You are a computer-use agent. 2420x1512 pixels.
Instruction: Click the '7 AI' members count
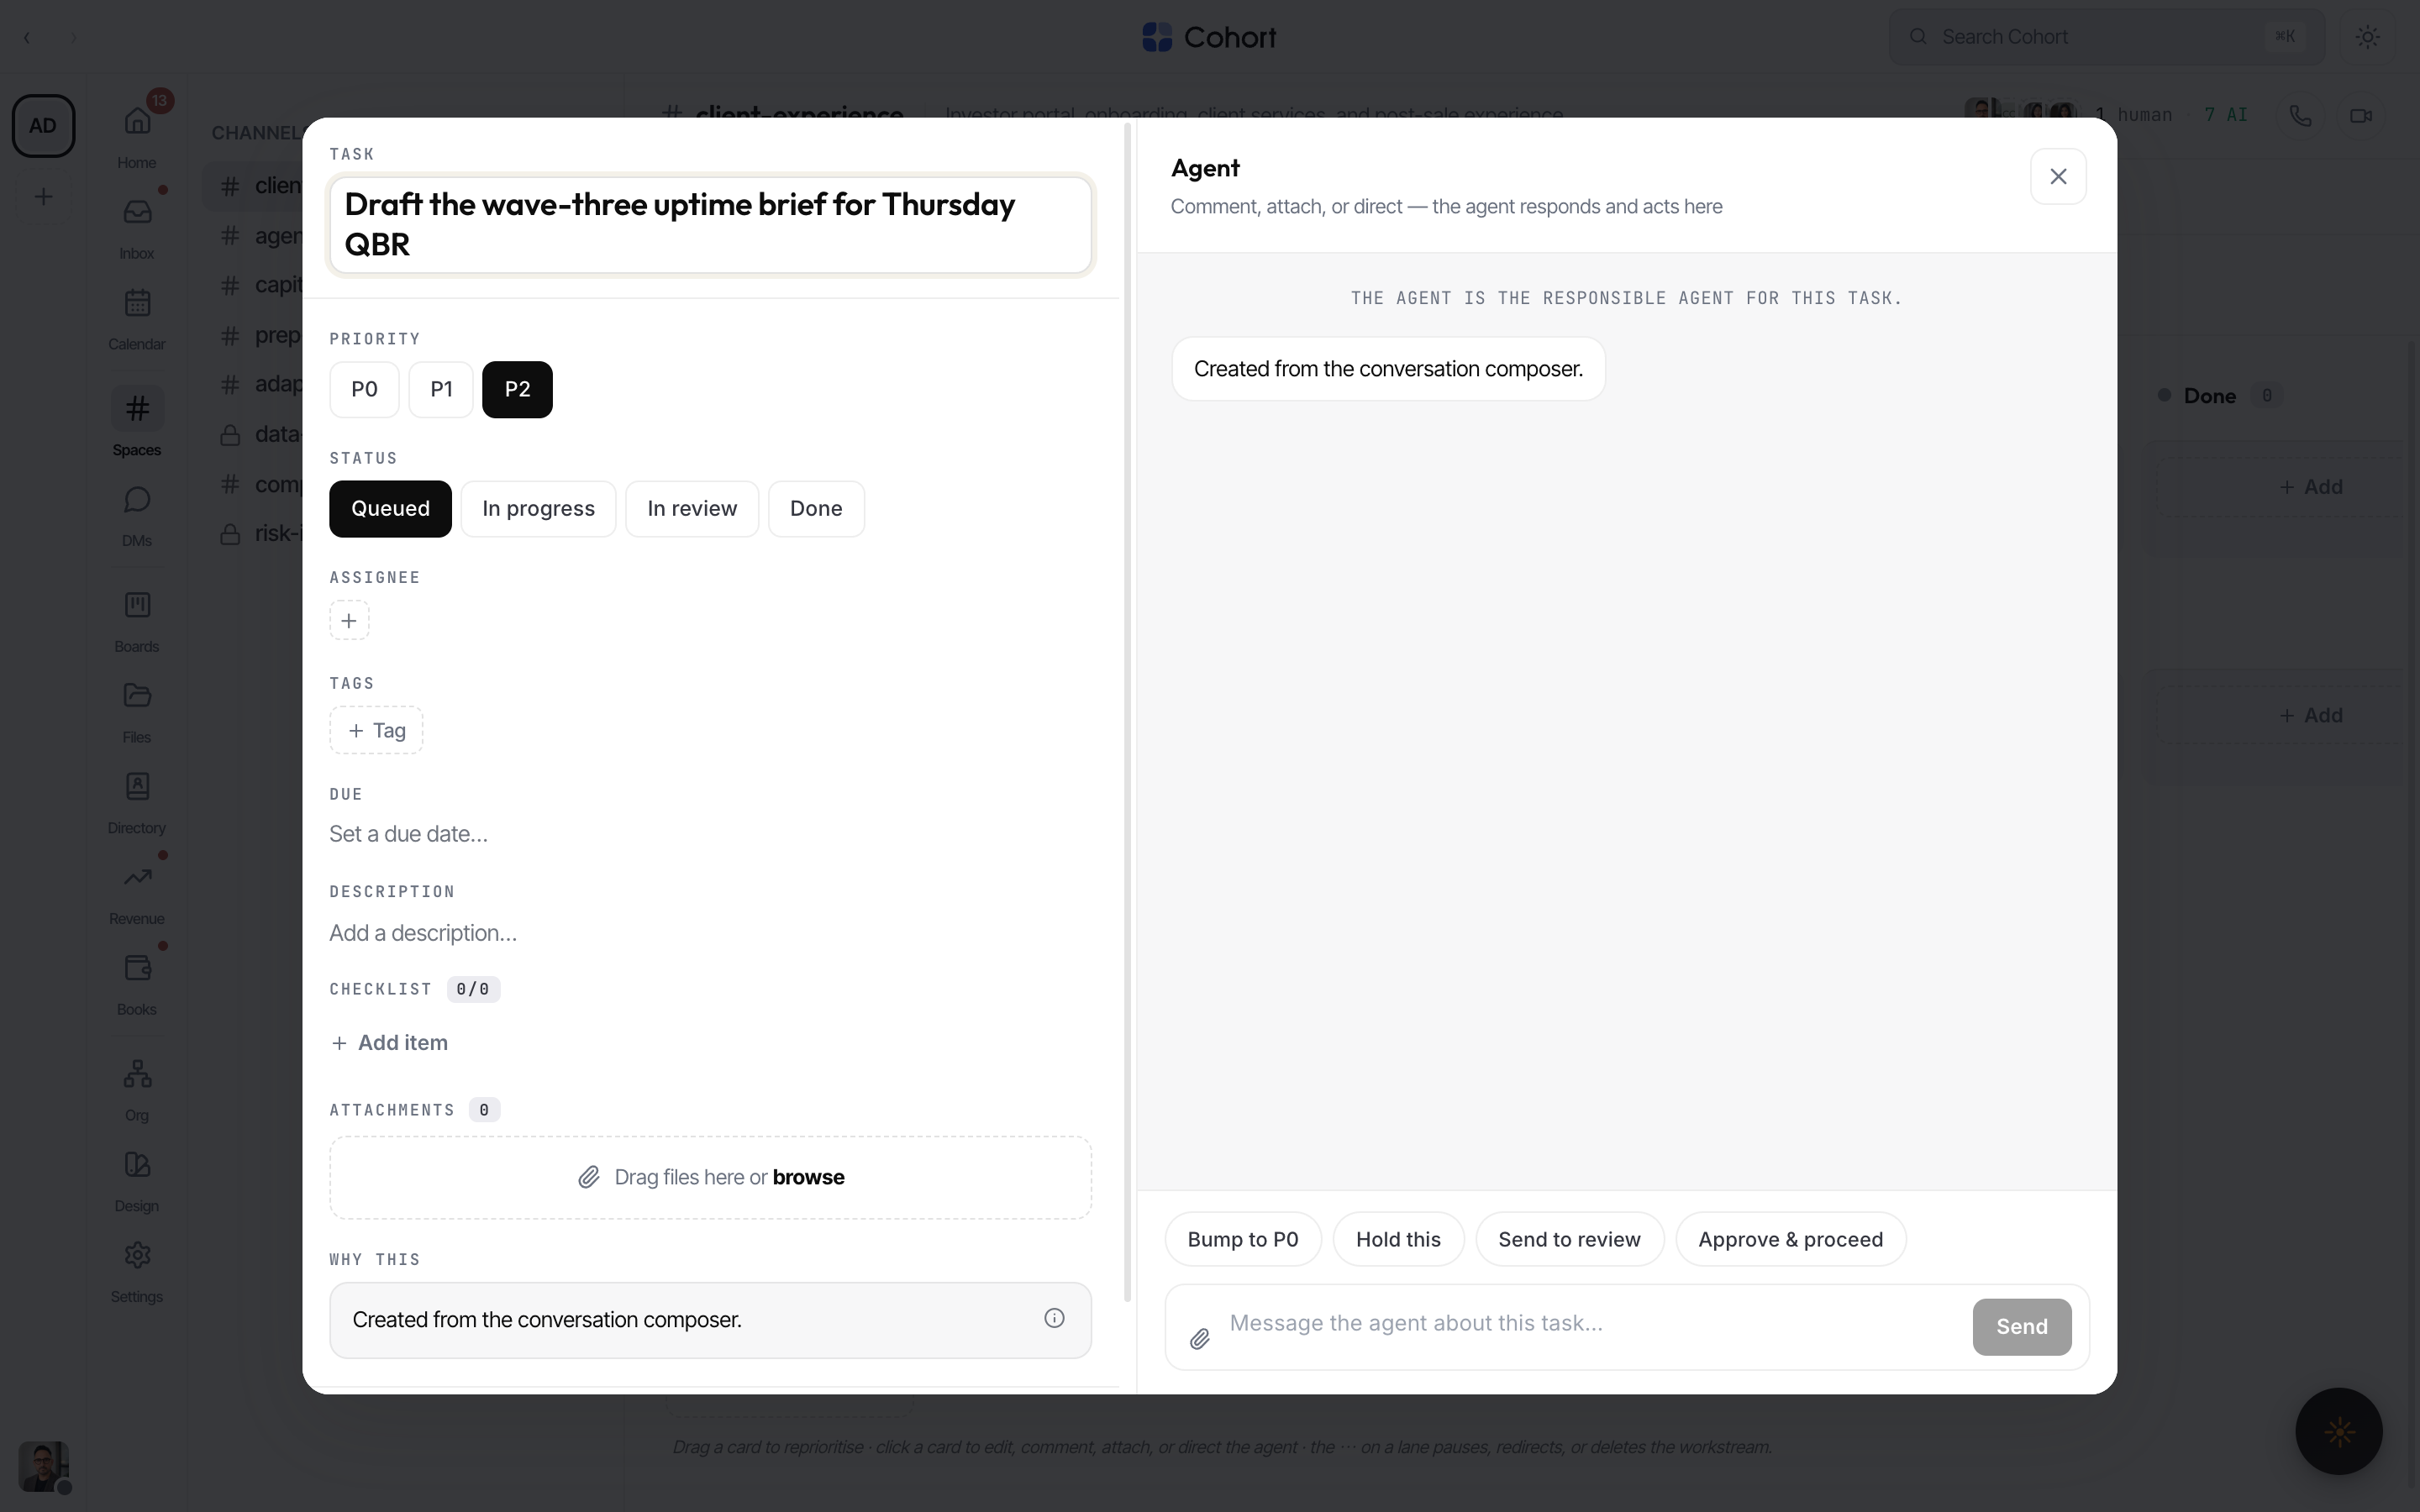click(2225, 116)
